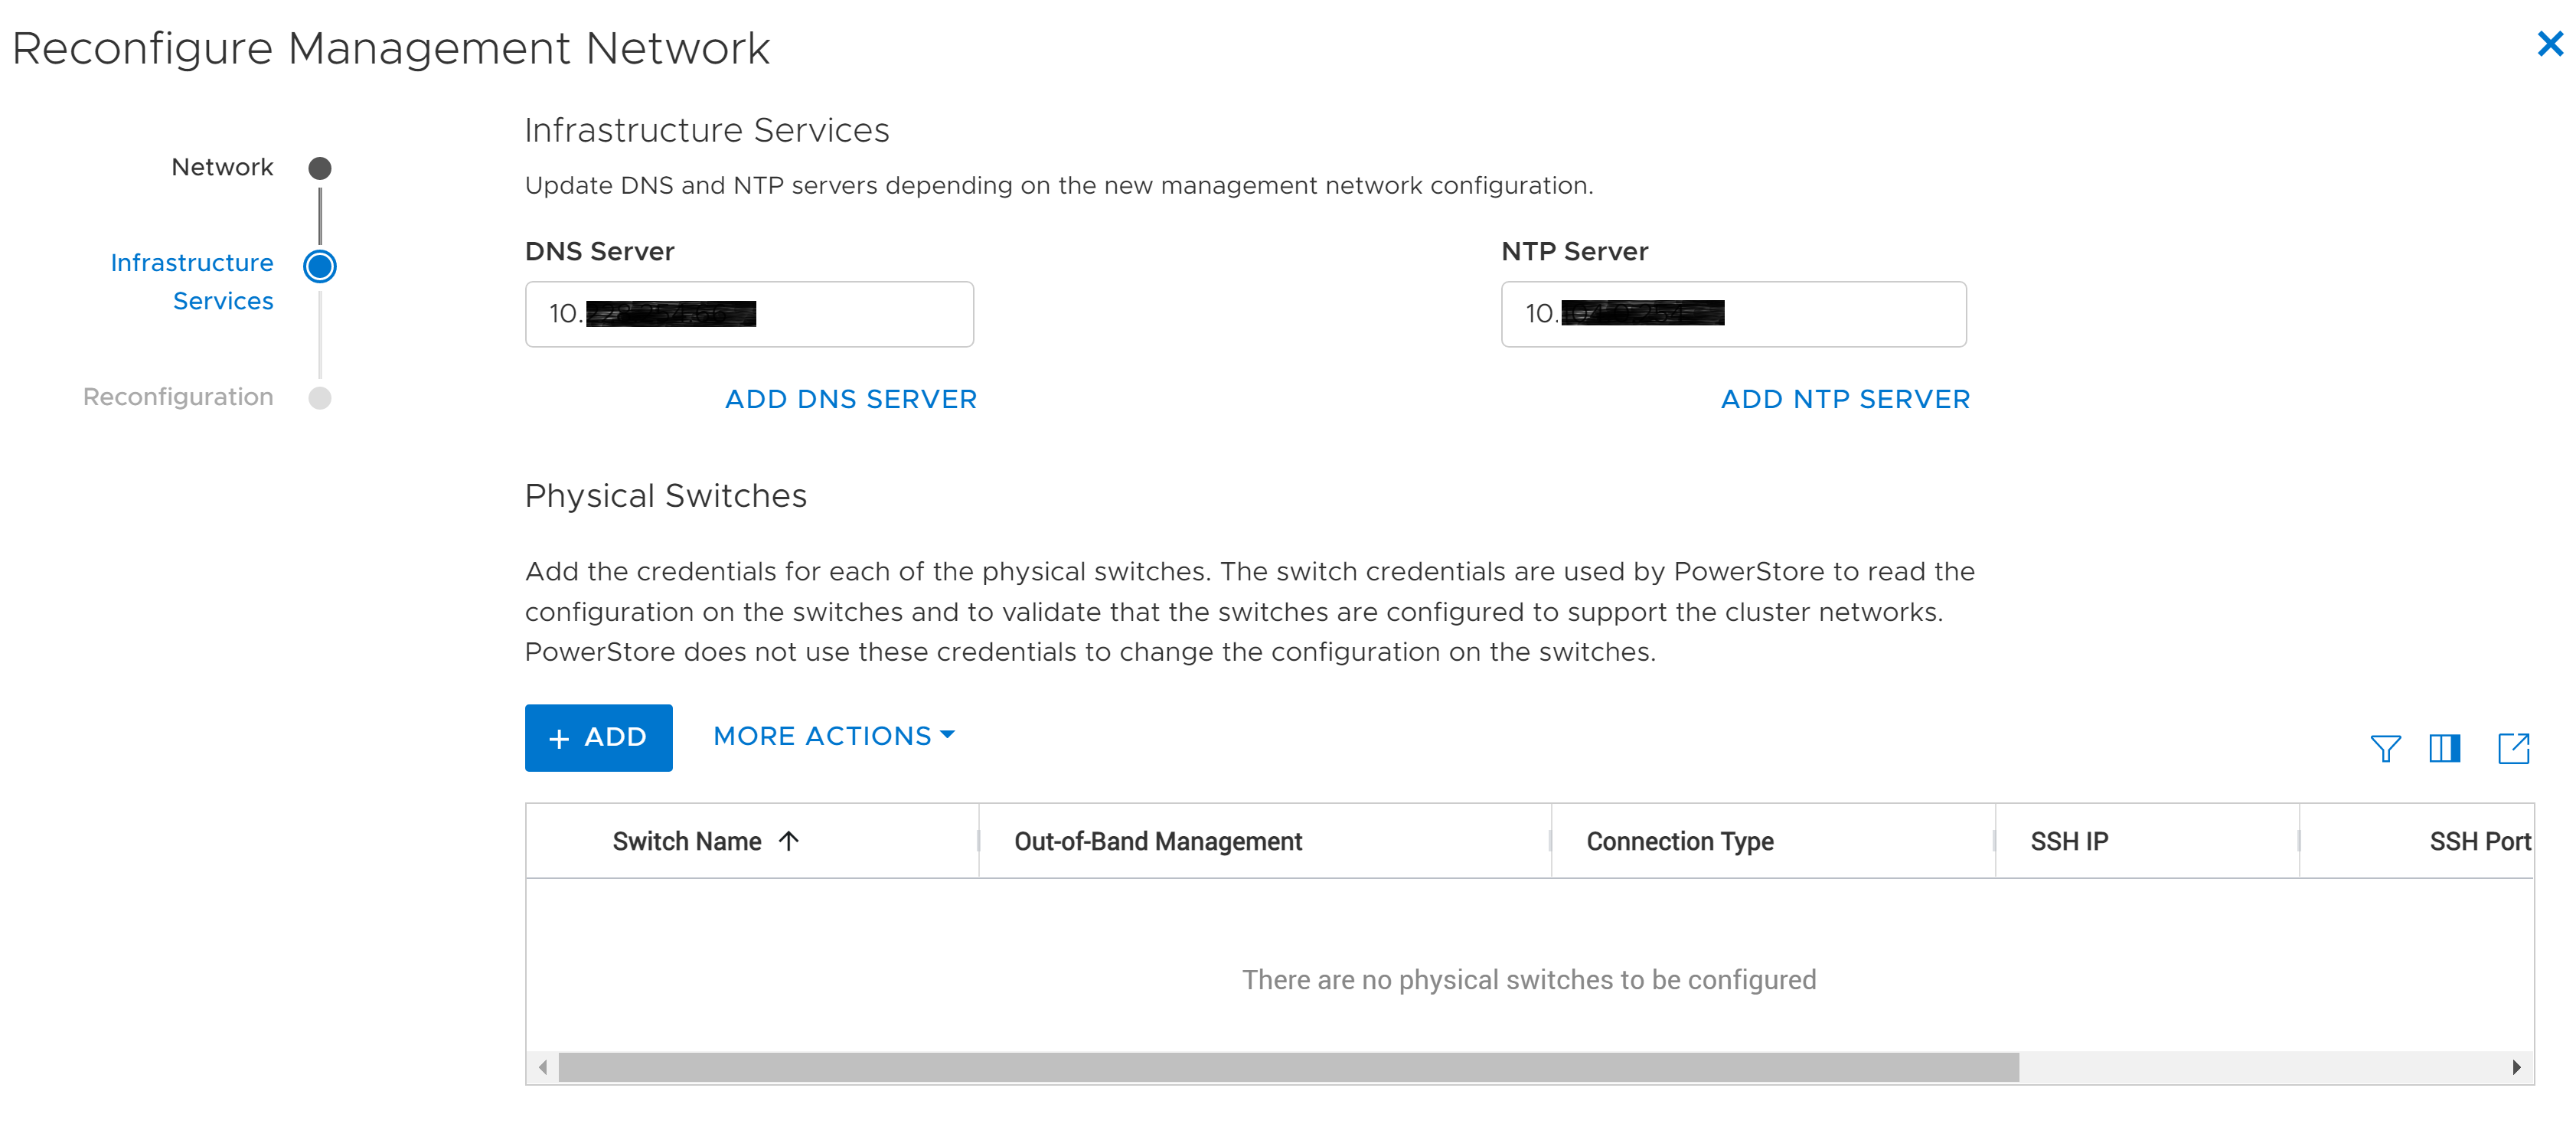
Task: Close the Reconfigure Management Network dialog
Action: (x=2549, y=44)
